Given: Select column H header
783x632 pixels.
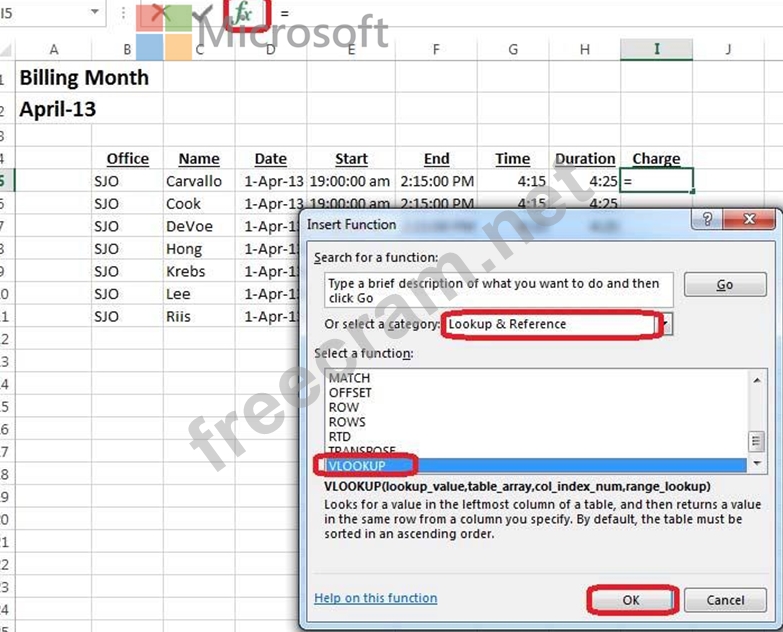Looking at the screenshot, I should click(x=585, y=49).
